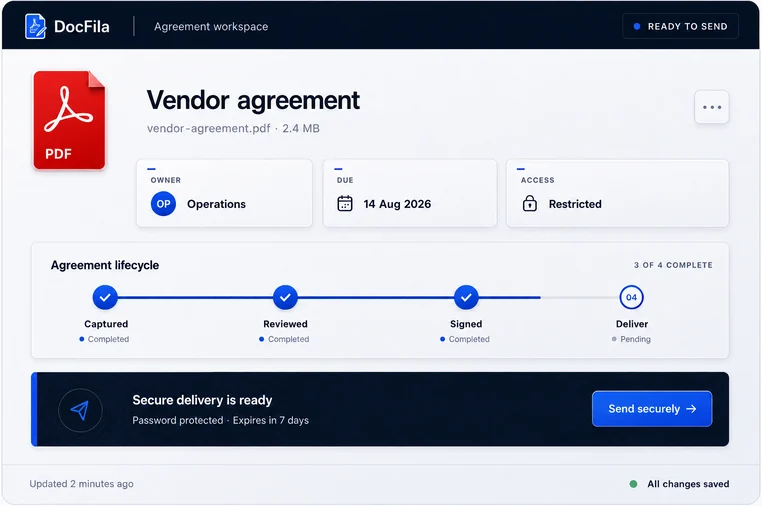Click the vendor-agreement.pdf file name text

pyautogui.click(x=208, y=128)
